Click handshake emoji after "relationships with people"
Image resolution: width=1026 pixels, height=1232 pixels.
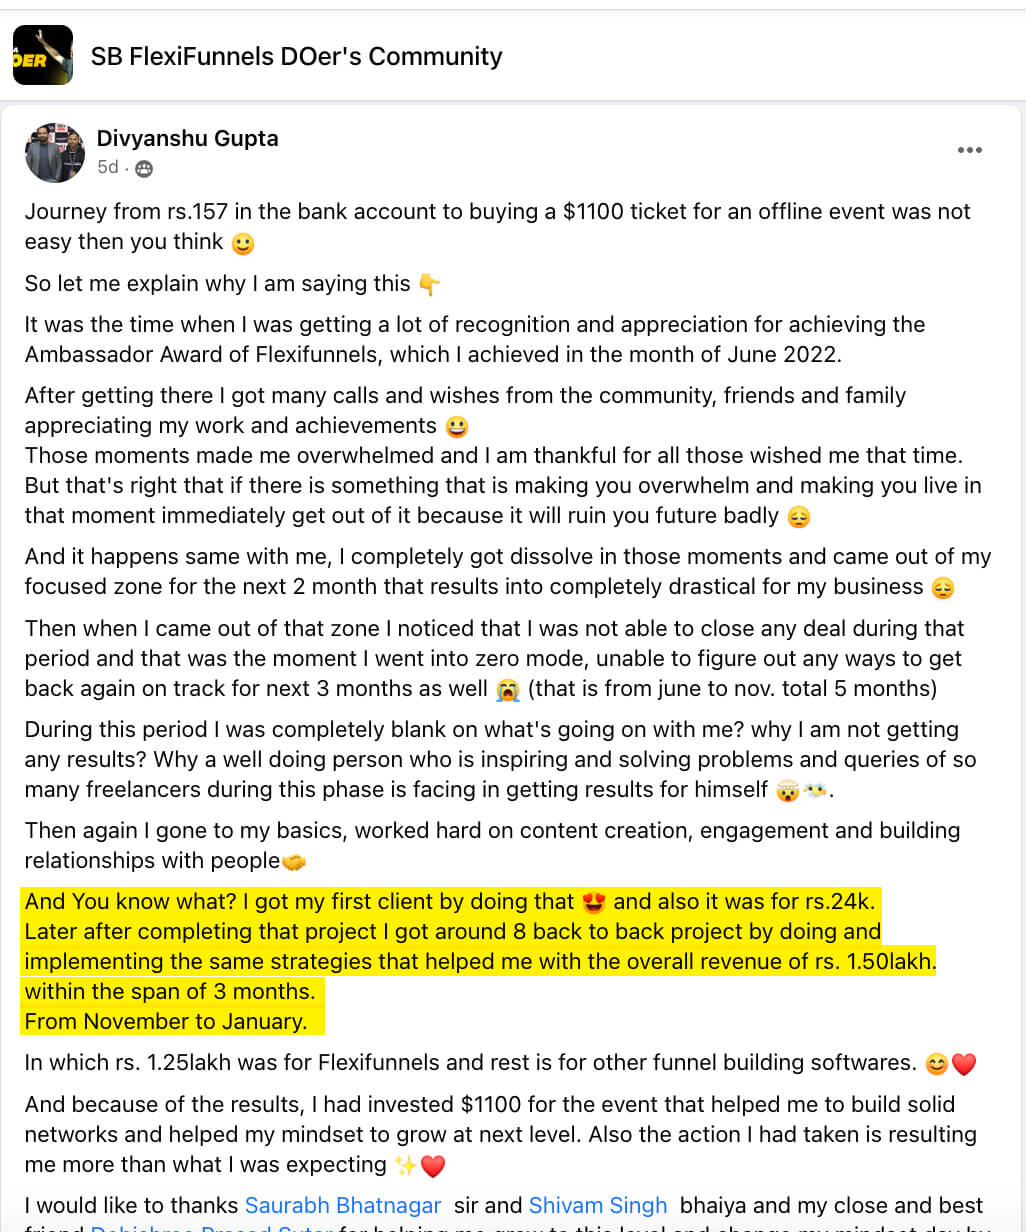pyautogui.click(x=294, y=862)
